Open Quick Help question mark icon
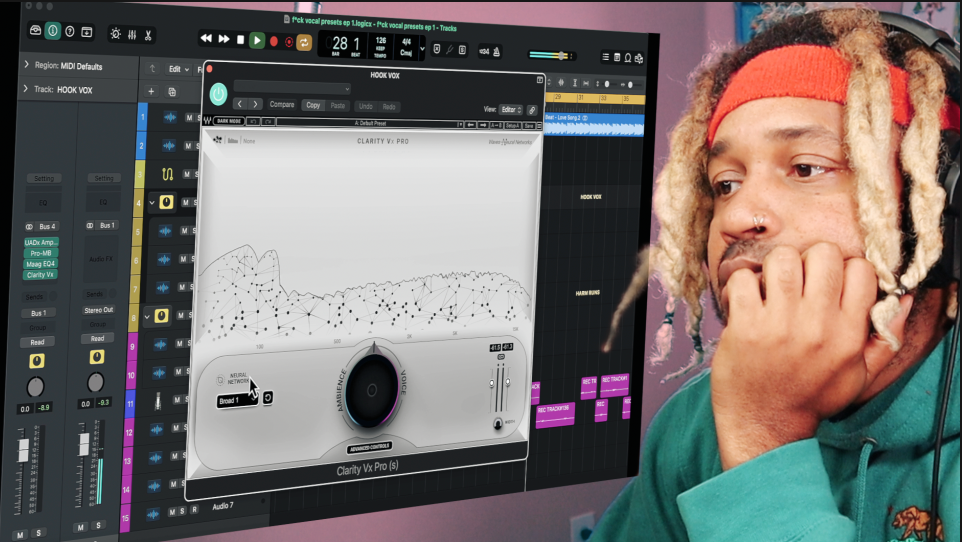Viewport: 962px width, 542px height. click(70, 31)
